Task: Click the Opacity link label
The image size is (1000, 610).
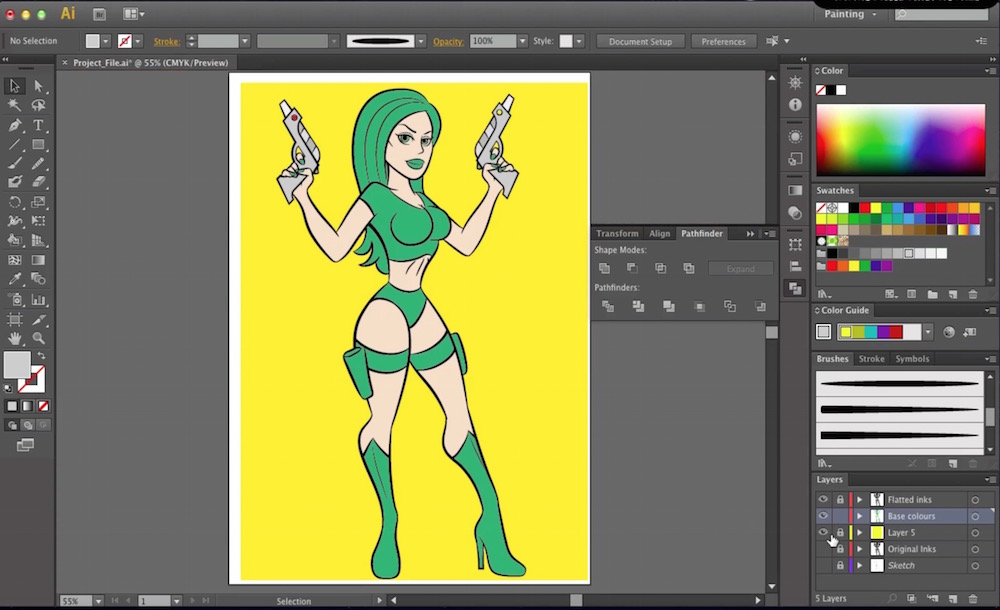Action: (x=448, y=41)
